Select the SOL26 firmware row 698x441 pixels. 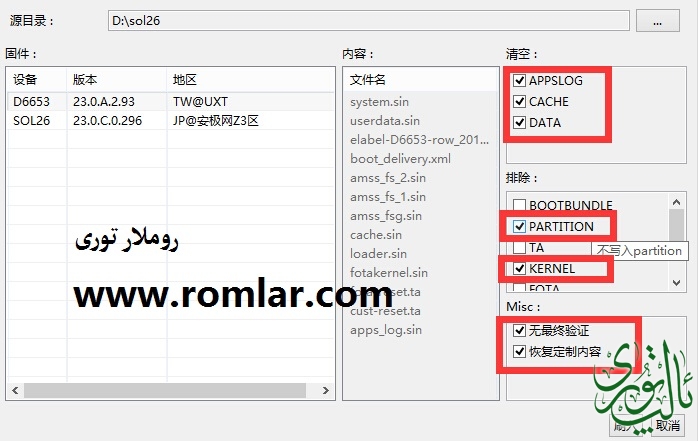tap(170, 121)
